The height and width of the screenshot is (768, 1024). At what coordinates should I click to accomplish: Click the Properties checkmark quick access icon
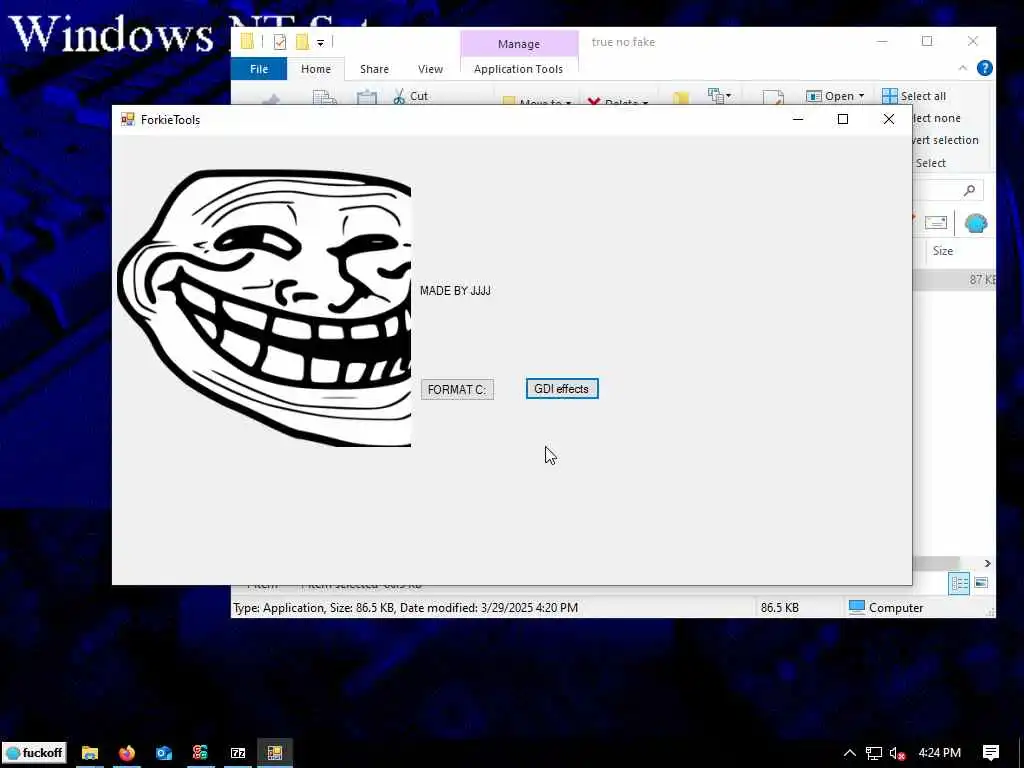point(280,42)
